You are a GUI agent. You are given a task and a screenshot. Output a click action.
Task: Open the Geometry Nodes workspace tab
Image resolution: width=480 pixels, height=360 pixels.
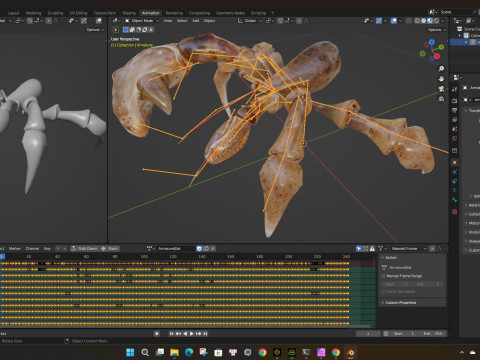click(x=230, y=13)
